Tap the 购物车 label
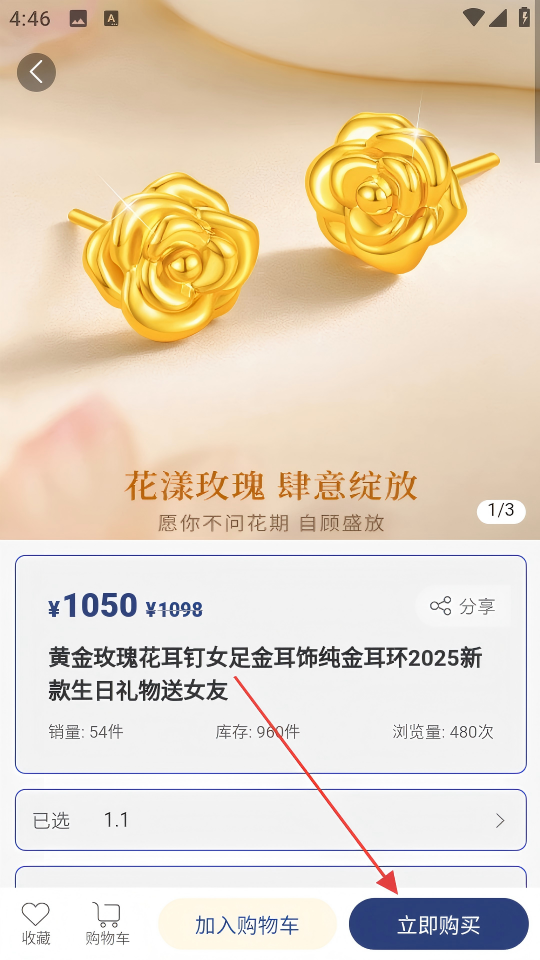This screenshot has height=960, width=540. coord(107,938)
